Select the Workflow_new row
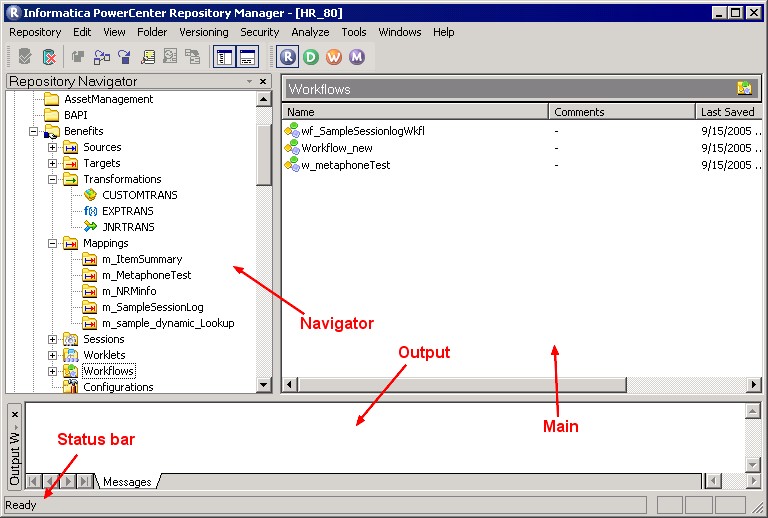This screenshot has height=518, width=768. point(522,148)
